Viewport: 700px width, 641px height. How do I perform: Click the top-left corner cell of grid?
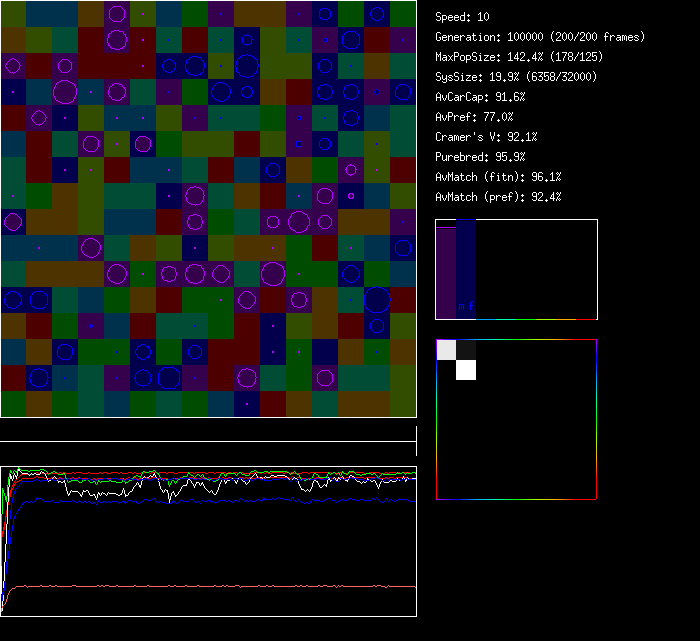tap(13, 13)
